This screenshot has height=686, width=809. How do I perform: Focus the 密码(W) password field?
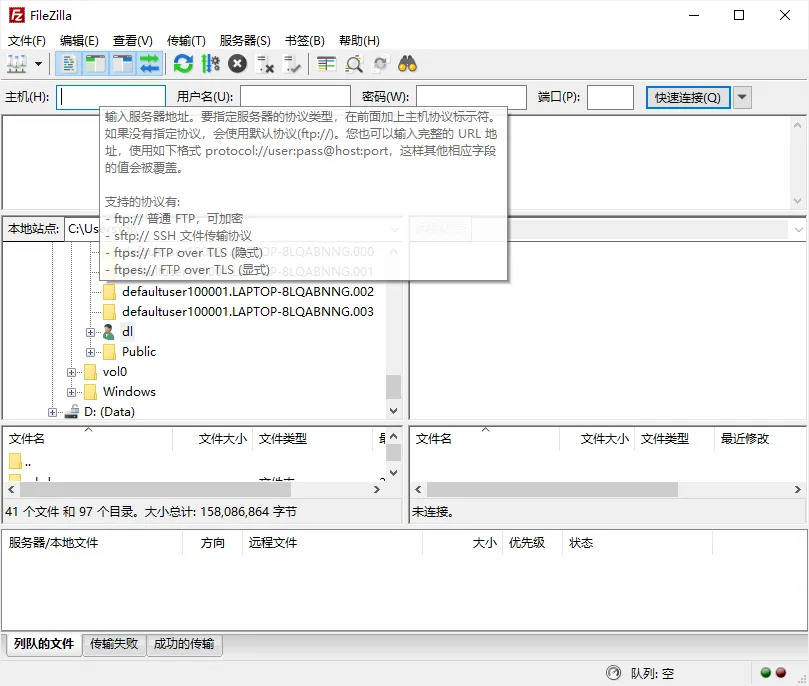point(471,97)
